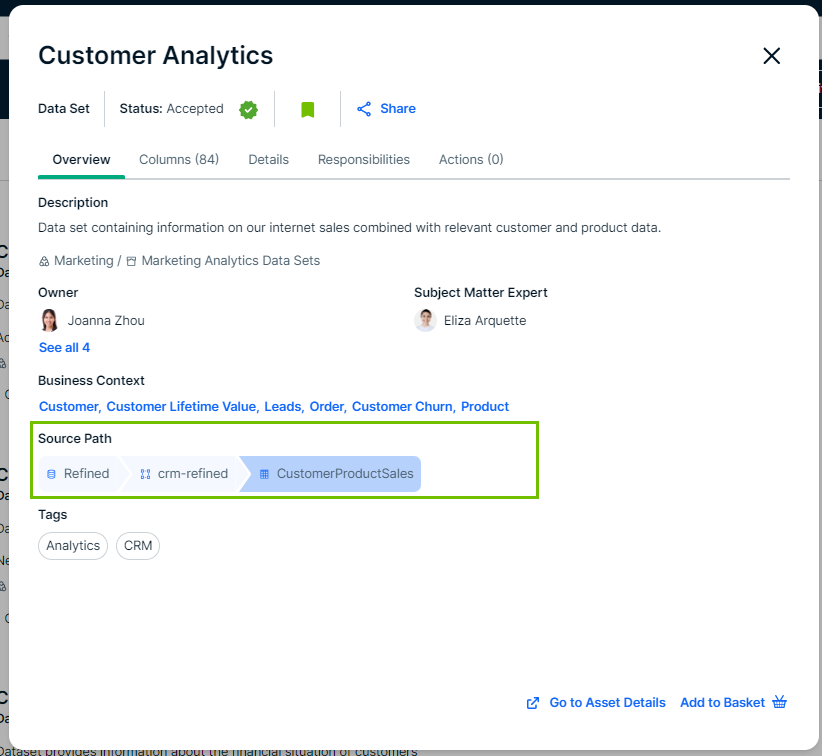Click Joanna Zhou's avatar
The height and width of the screenshot is (756, 822).
coord(49,321)
